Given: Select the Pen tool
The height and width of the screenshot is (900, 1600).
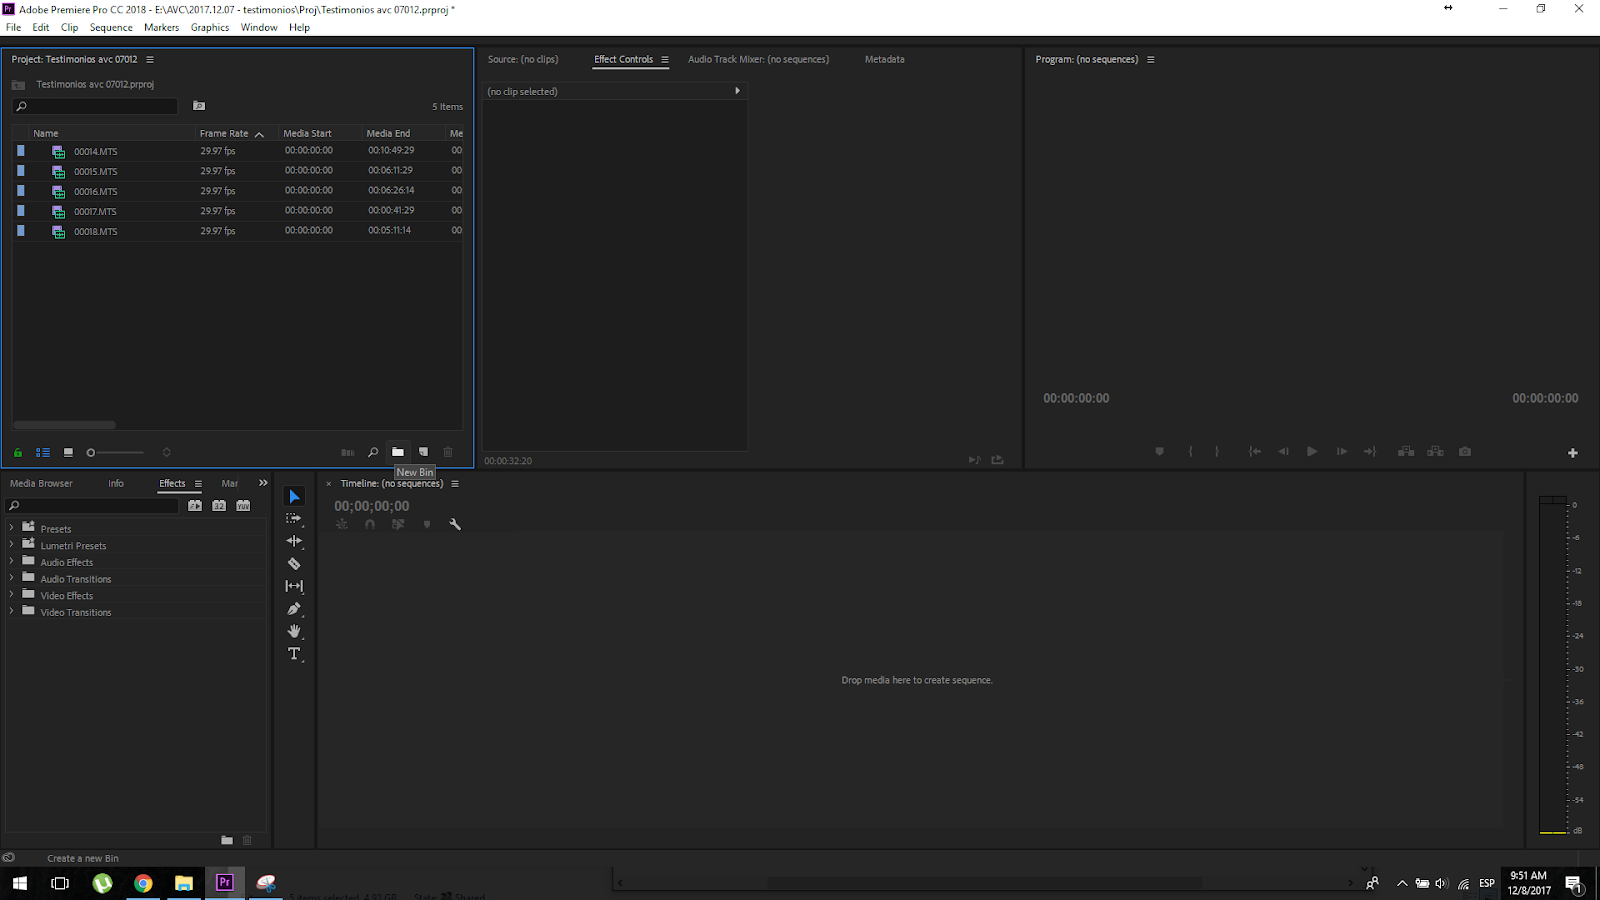Looking at the screenshot, I should click(x=294, y=609).
